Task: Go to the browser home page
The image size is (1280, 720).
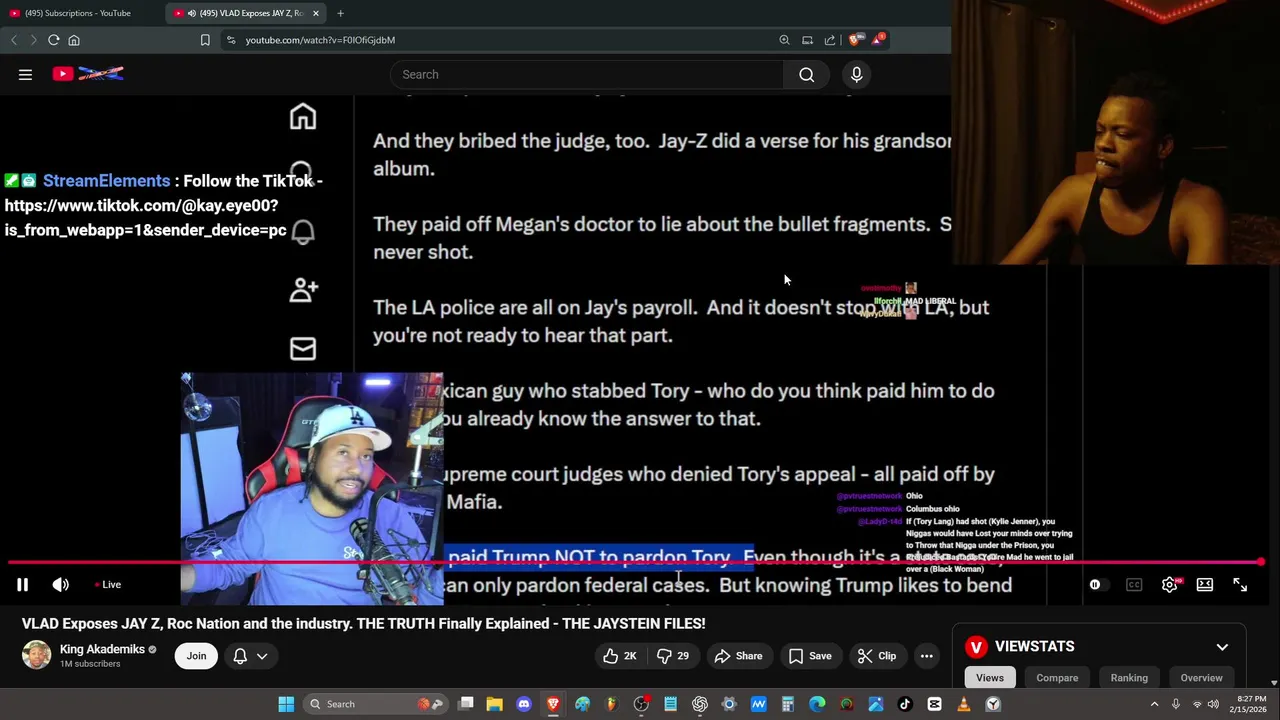Action: [x=74, y=40]
